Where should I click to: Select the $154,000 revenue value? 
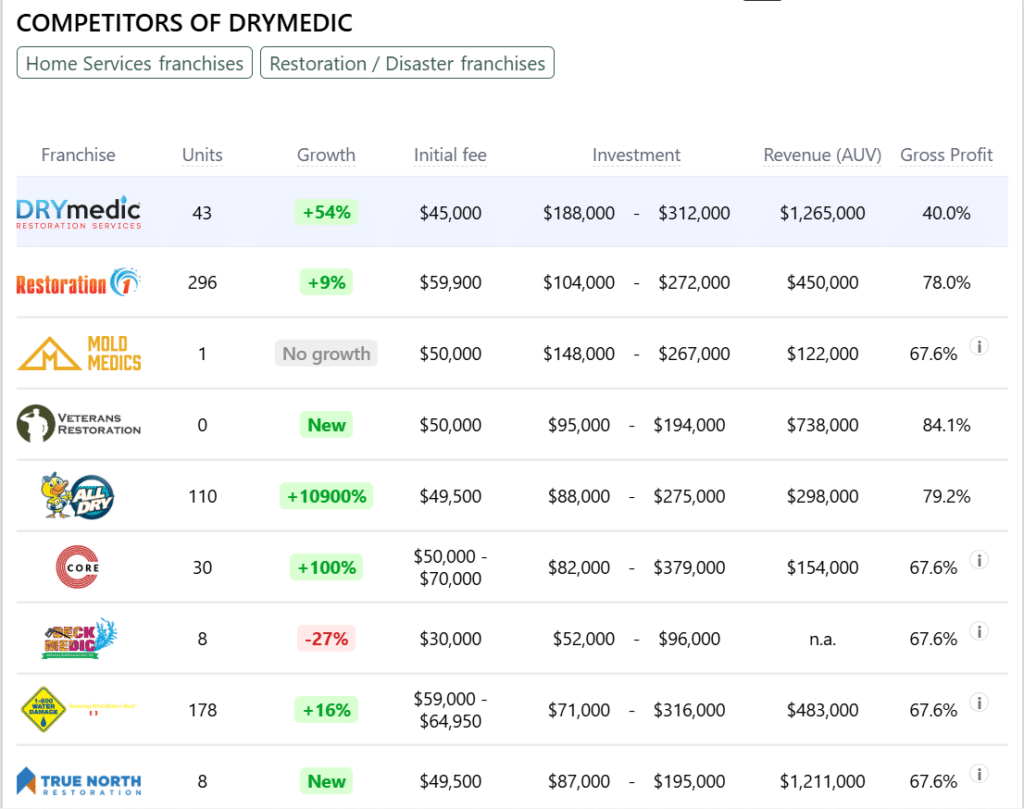(822, 567)
